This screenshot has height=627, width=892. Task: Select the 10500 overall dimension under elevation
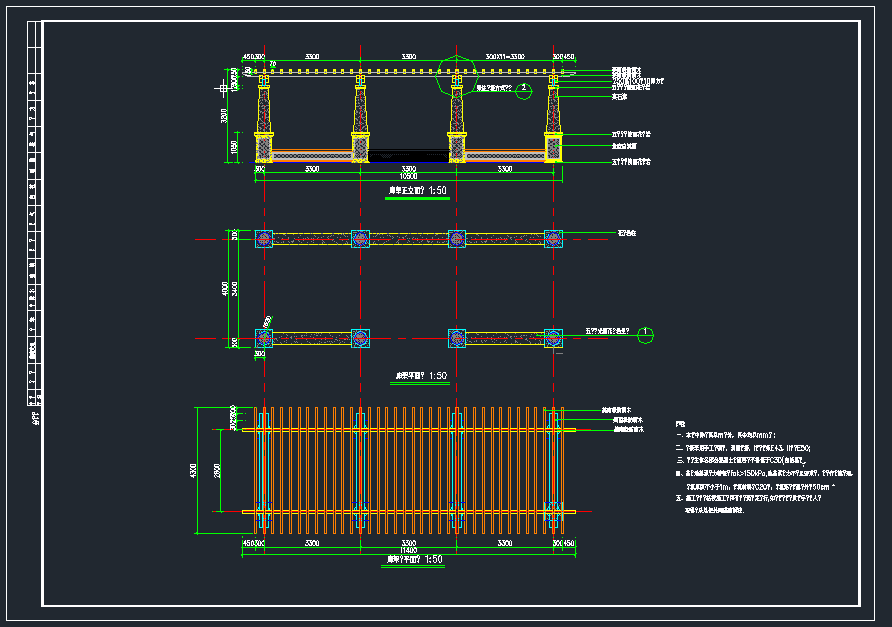point(407,176)
